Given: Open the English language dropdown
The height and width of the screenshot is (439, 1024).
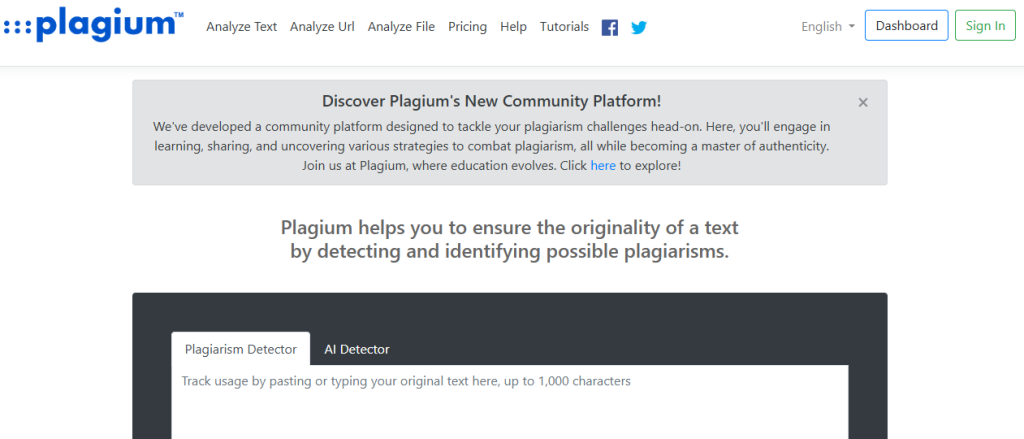Looking at the screenshot, I should coord(827,26).
